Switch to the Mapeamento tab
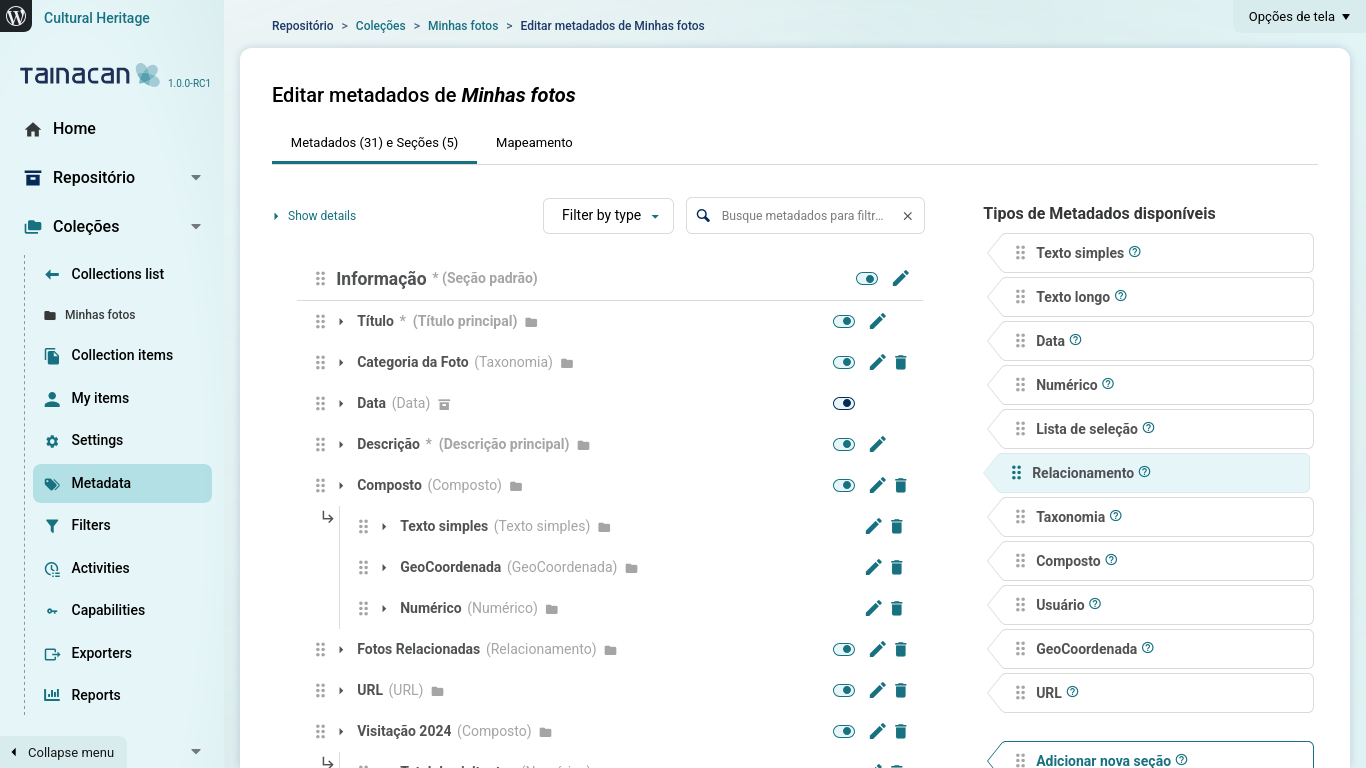This screenshot has height=768, width=1366. point(533,142)
